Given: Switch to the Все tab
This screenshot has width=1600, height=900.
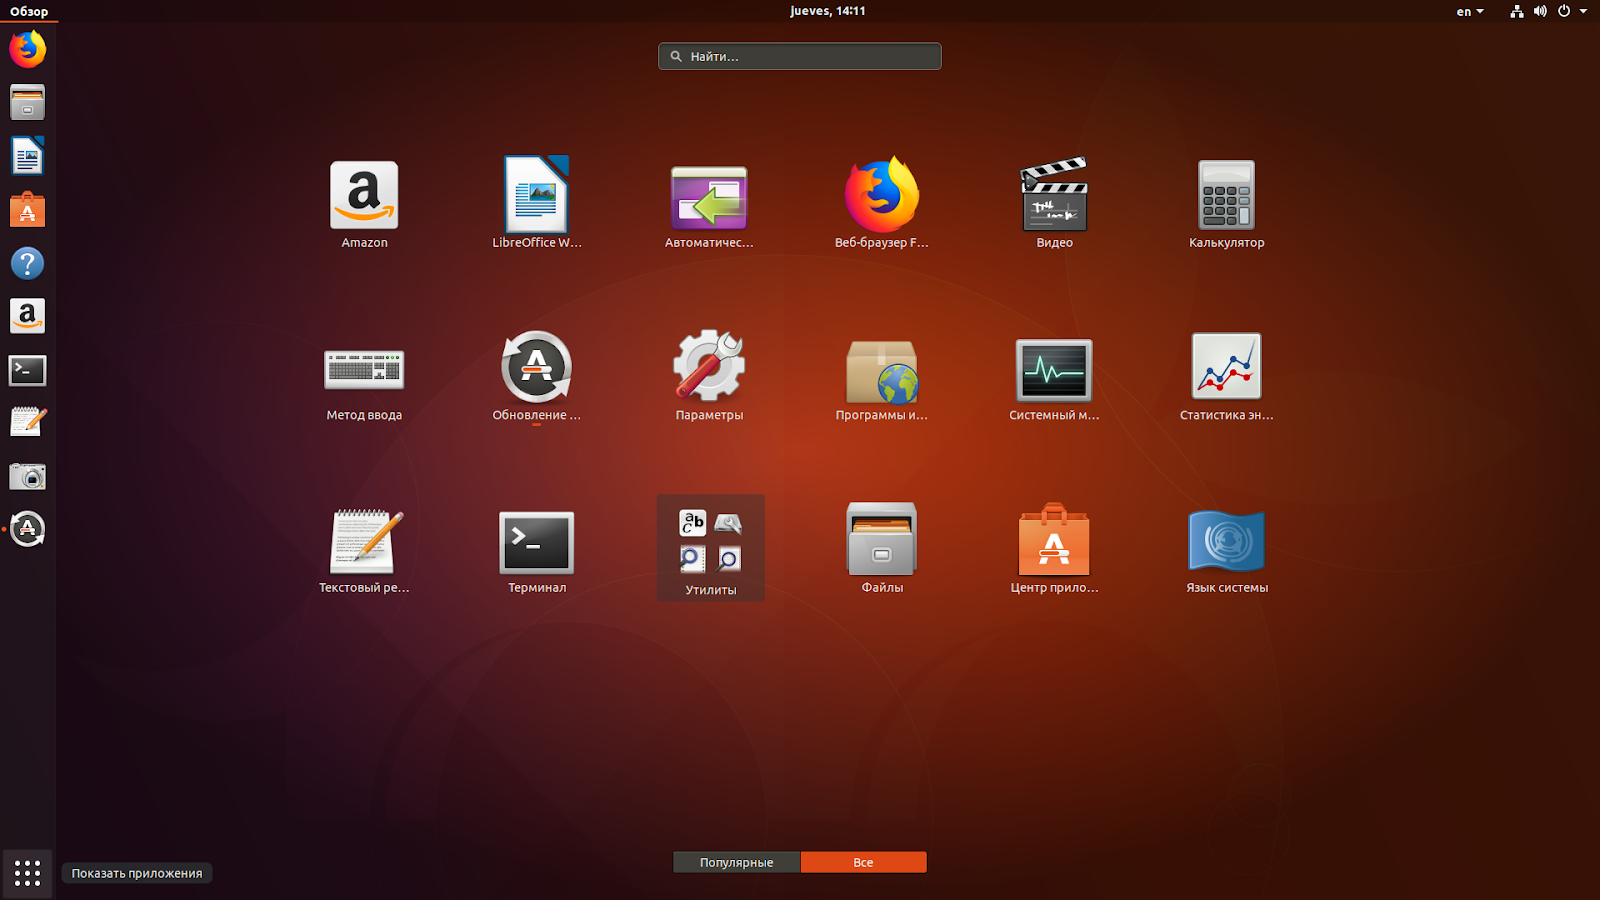Looking at the screenshot, I should [864, 862].
